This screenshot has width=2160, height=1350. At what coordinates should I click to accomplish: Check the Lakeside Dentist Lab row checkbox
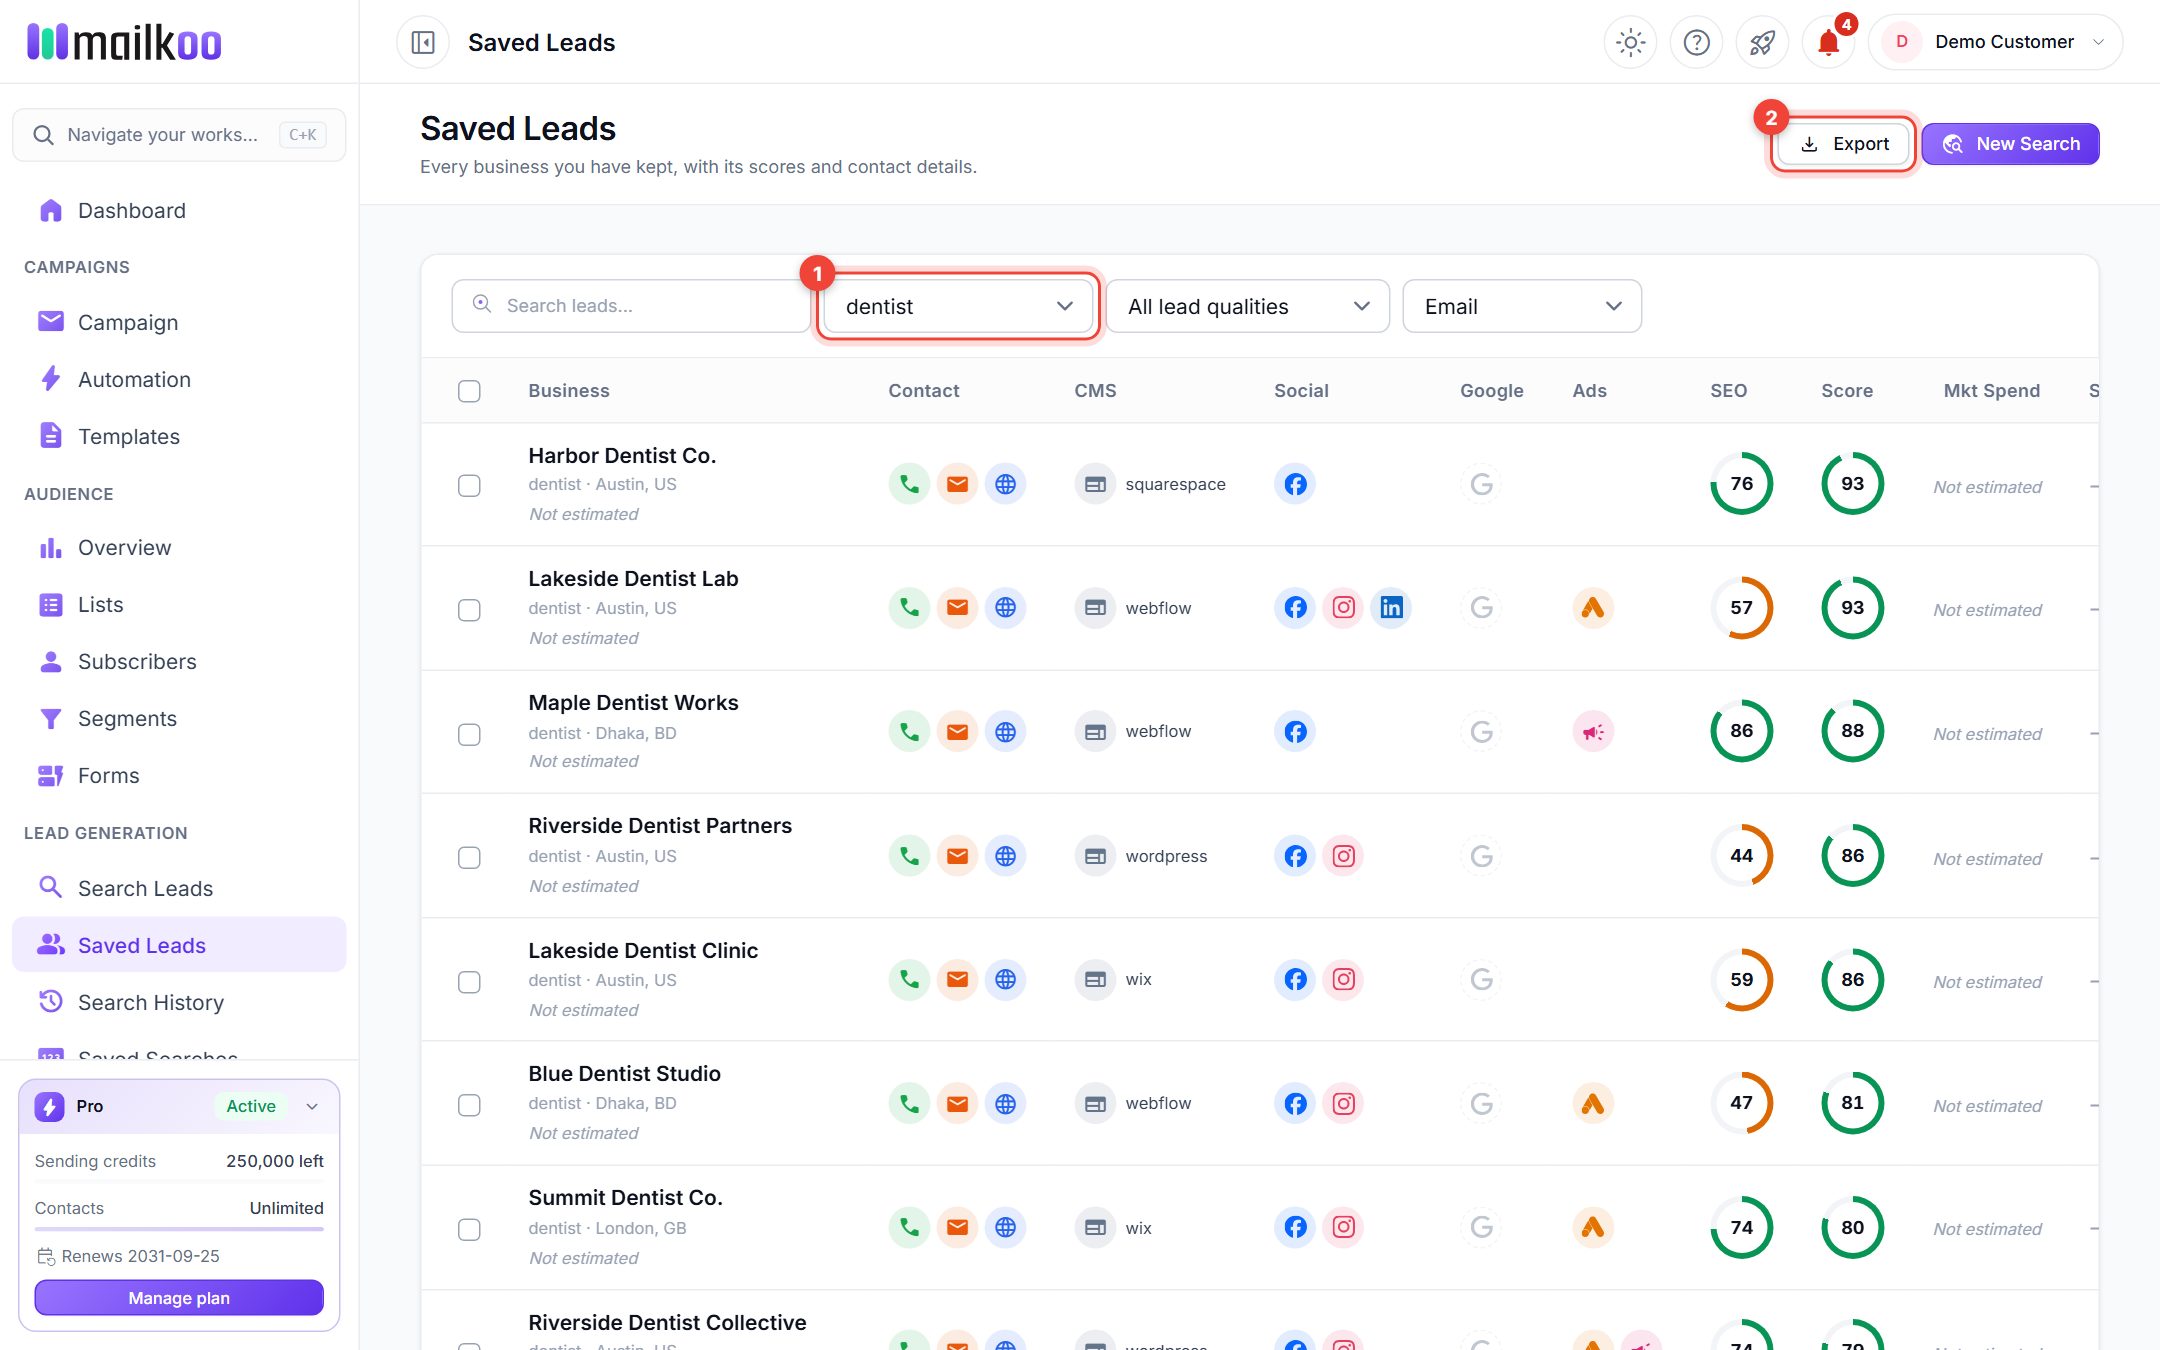tap(469, 610)
